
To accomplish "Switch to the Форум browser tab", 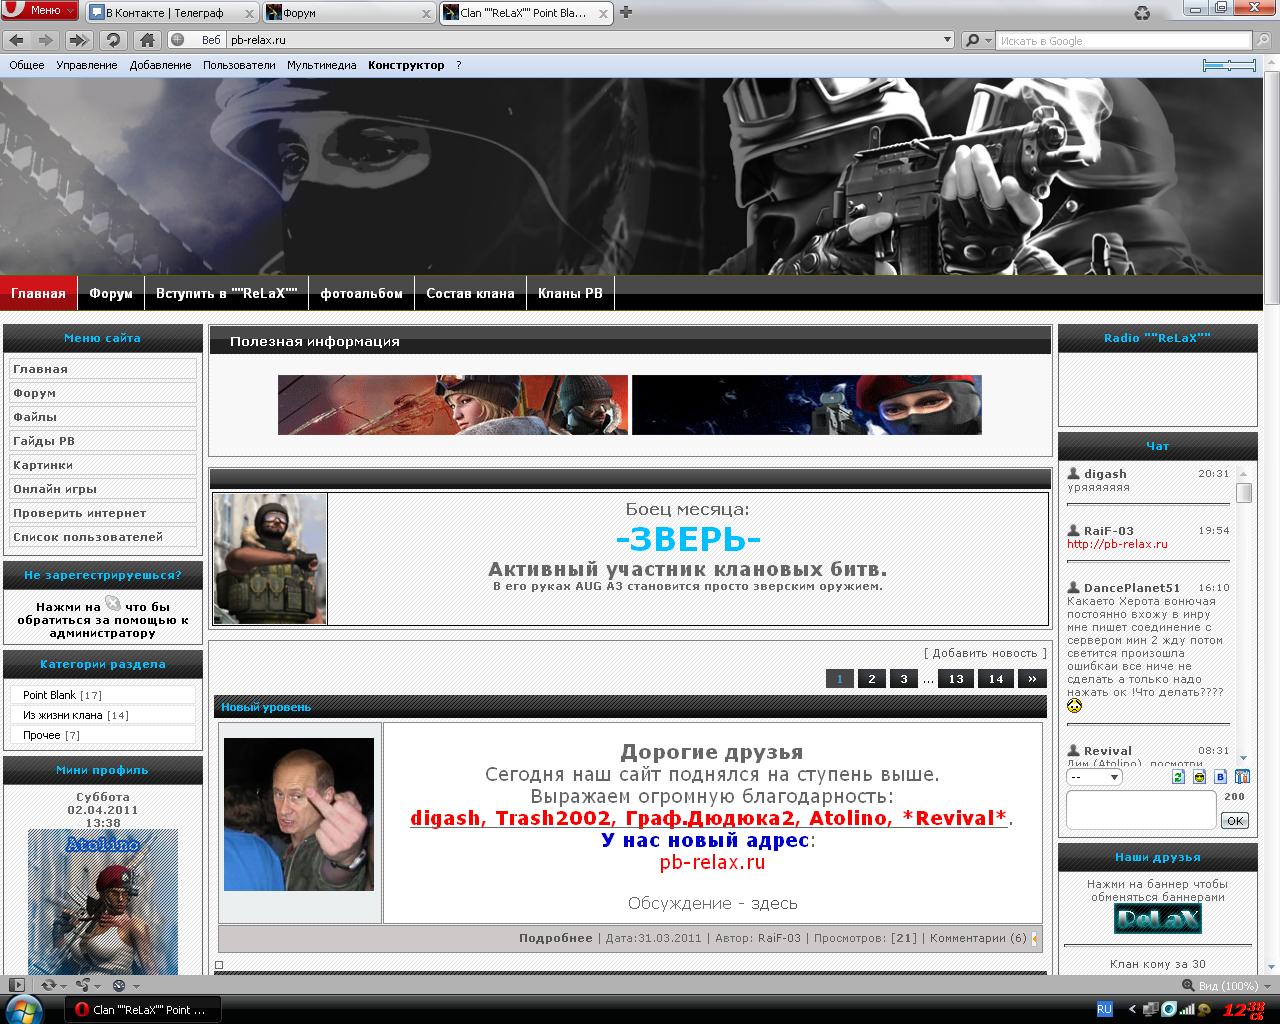I will [x=348, y=13].
